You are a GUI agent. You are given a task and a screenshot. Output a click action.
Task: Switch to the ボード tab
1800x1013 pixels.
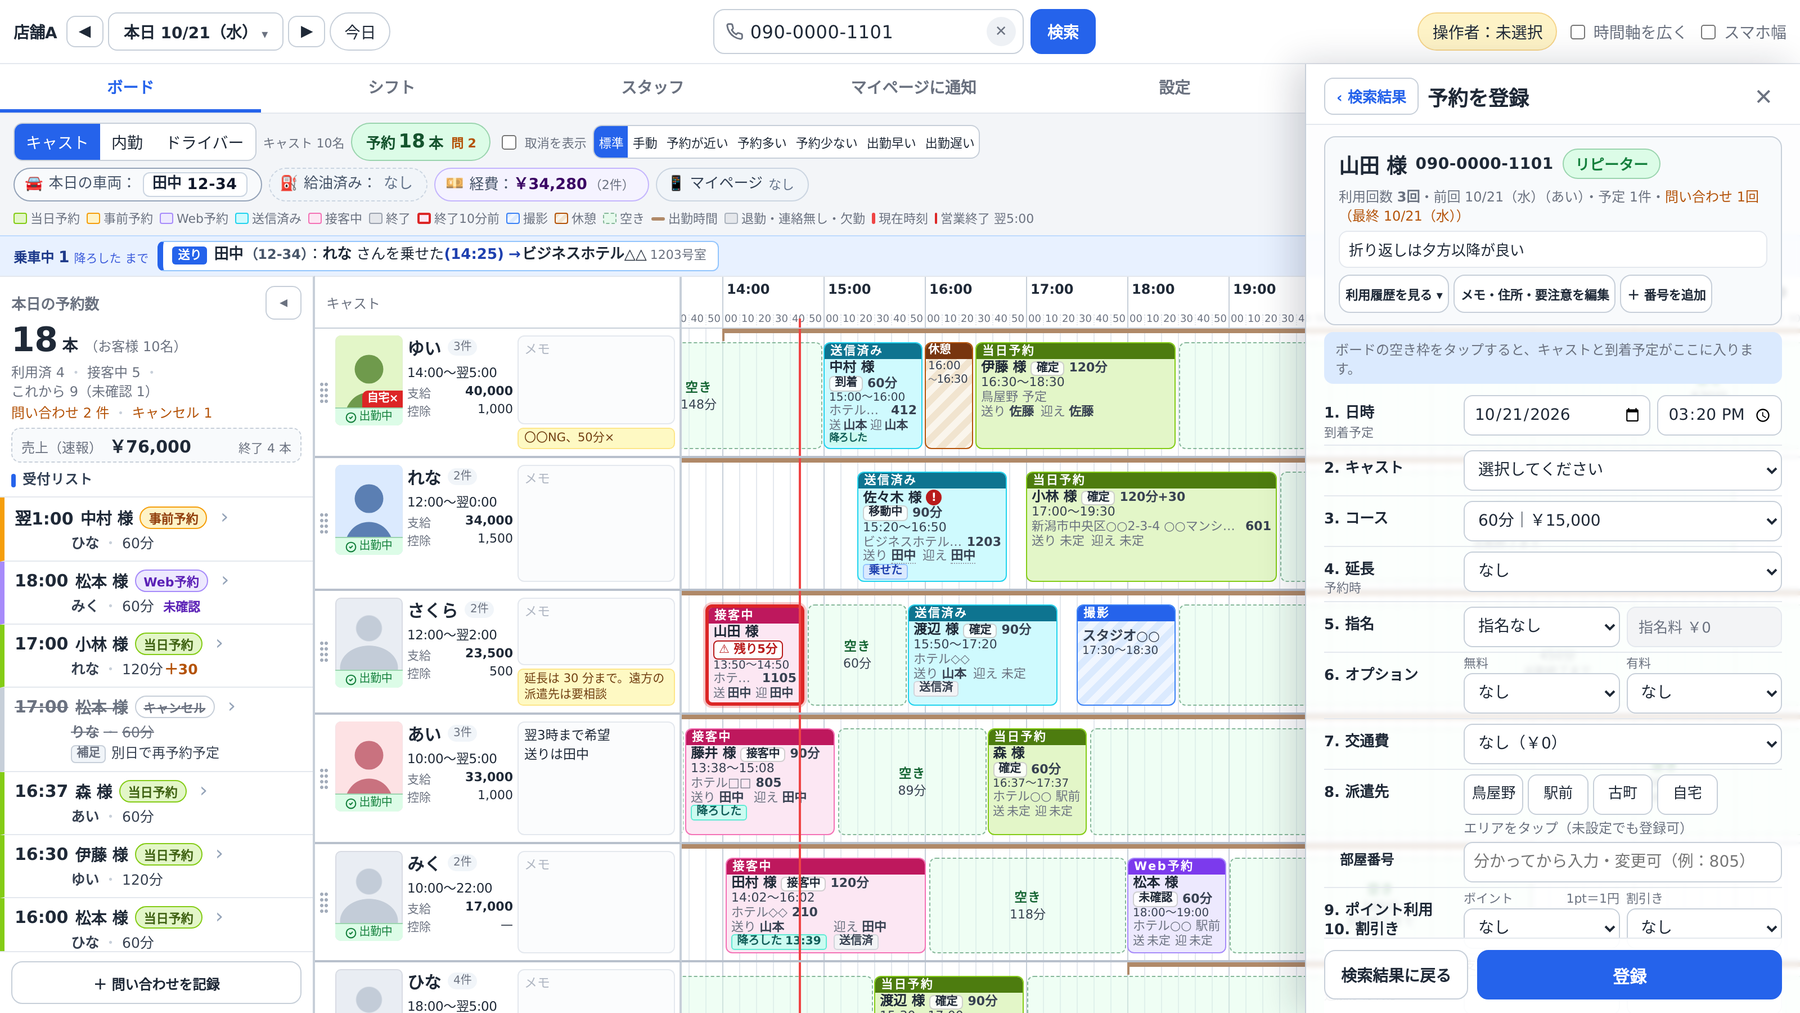click(130, 87)
